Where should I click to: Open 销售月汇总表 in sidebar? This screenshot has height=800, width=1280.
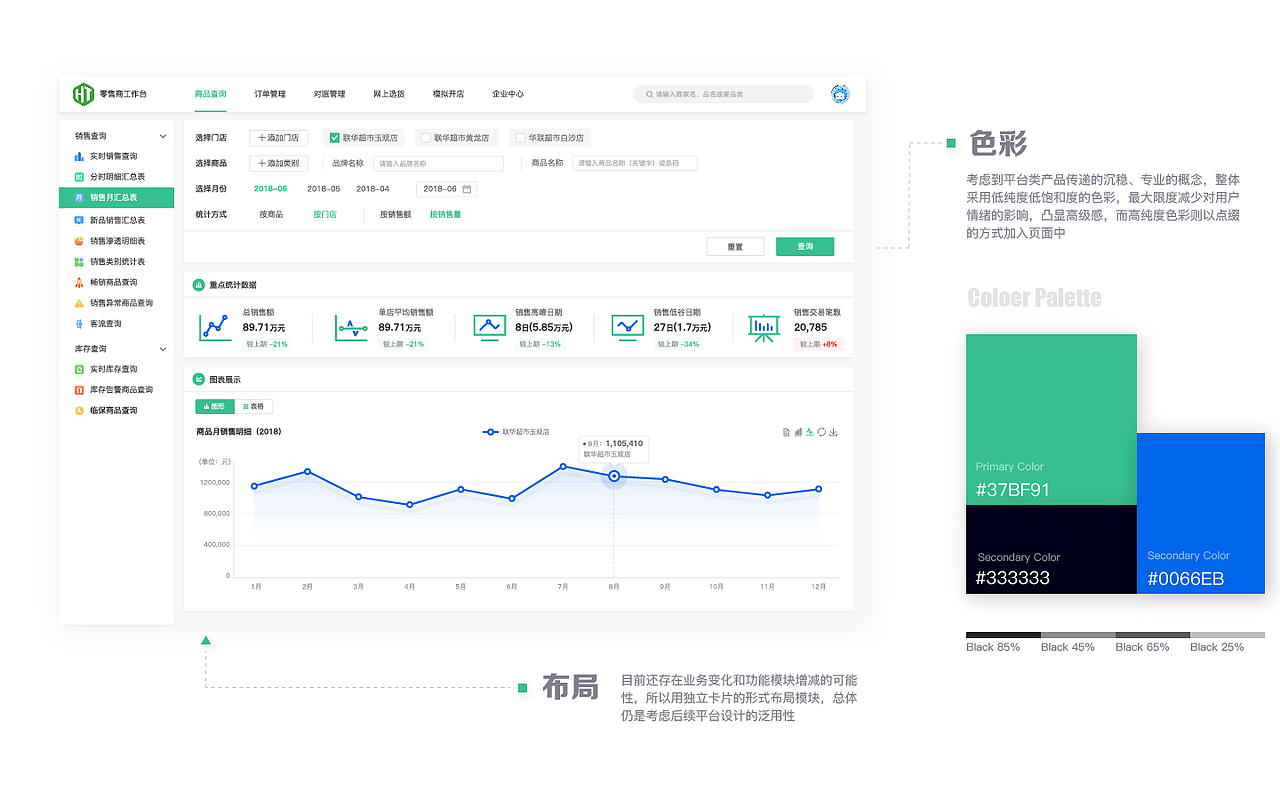(x=116, y=198)
